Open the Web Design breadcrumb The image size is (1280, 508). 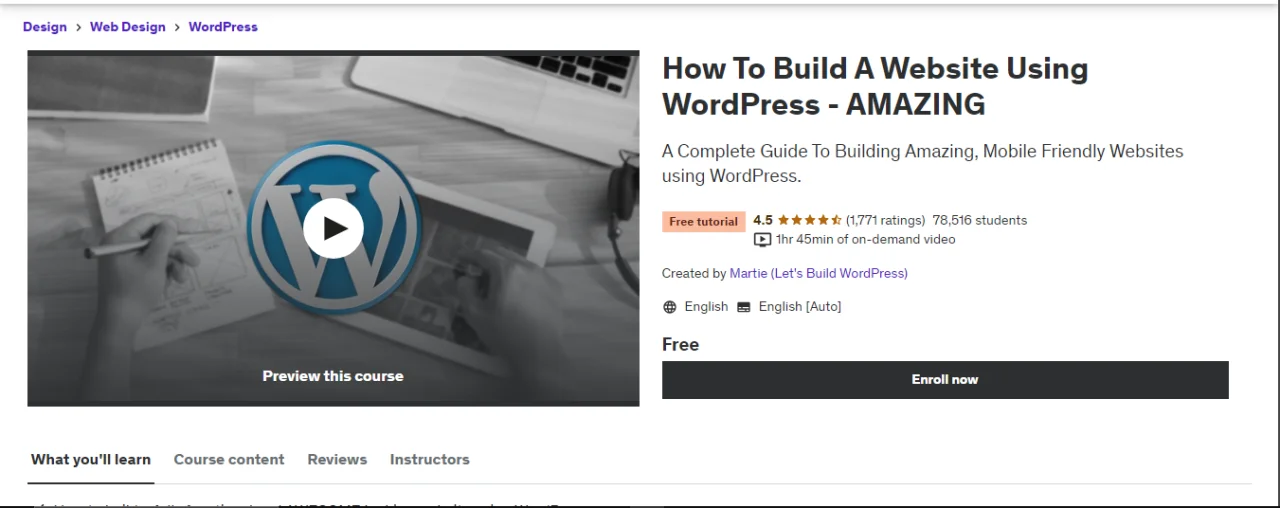pos(128,27)
